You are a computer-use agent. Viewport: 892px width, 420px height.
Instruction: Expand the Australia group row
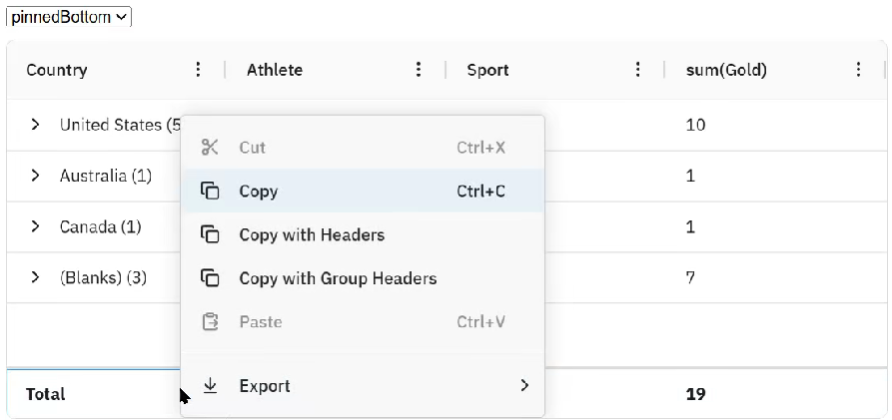point(35,176)
